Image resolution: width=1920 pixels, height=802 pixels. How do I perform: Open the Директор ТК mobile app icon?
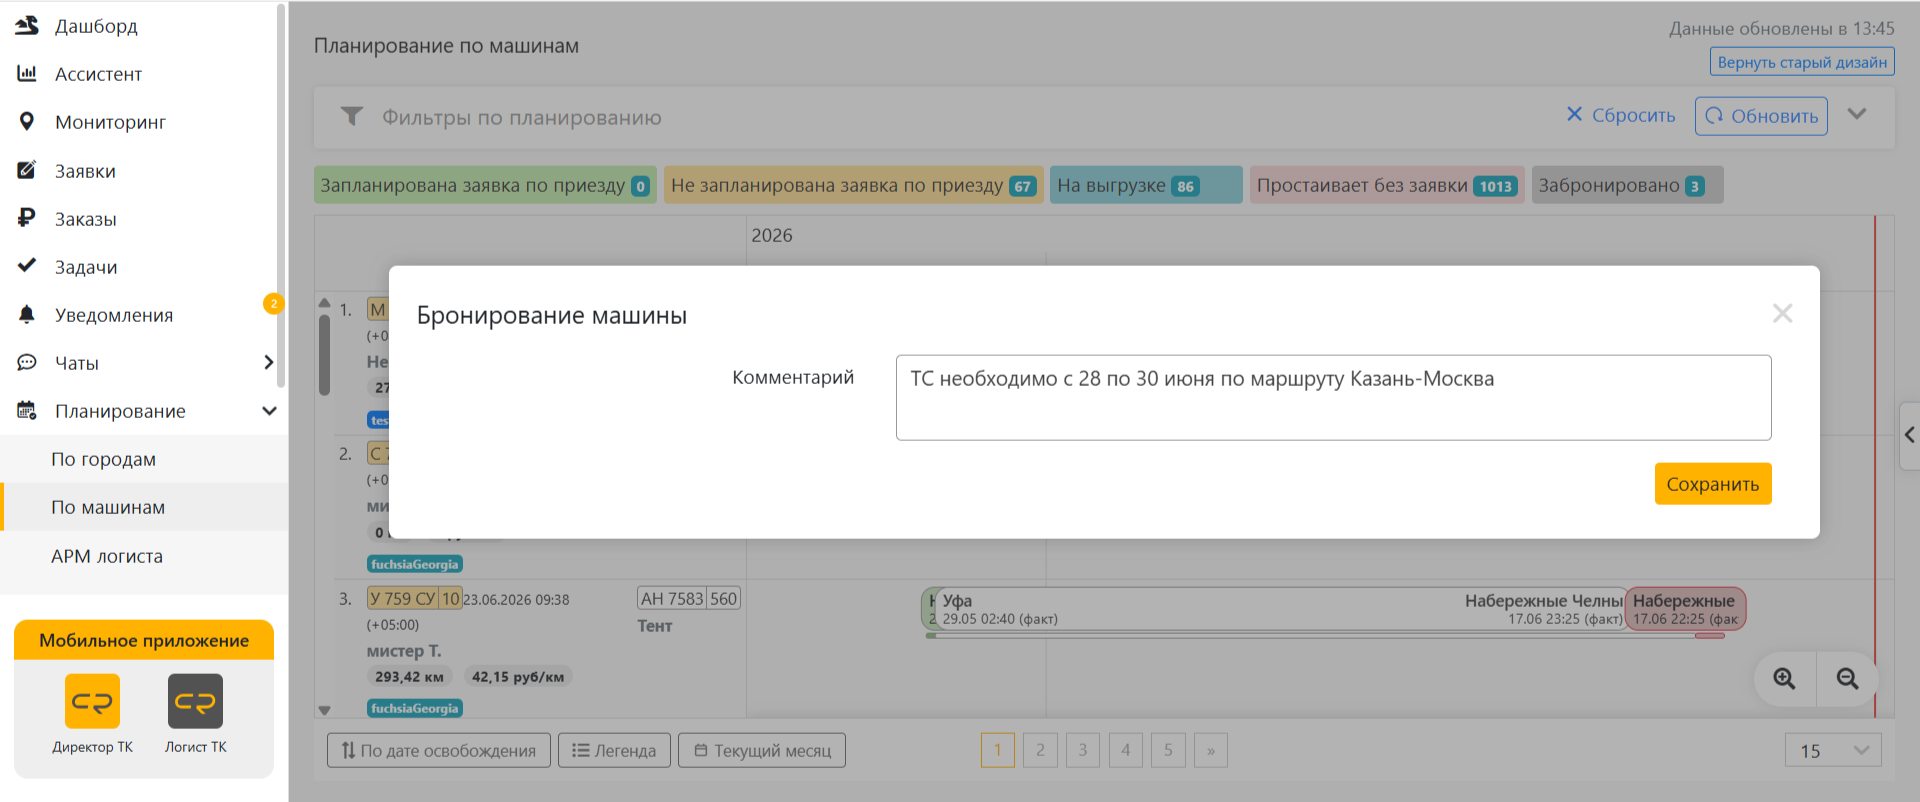(x=92, y=701)
